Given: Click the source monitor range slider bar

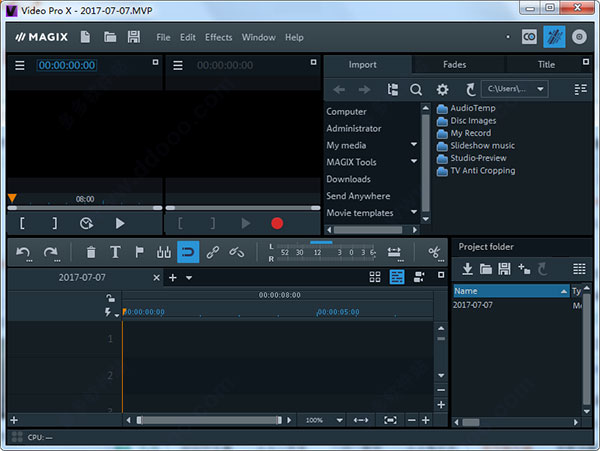Looking at the screenshot, I should pos(85,208).
